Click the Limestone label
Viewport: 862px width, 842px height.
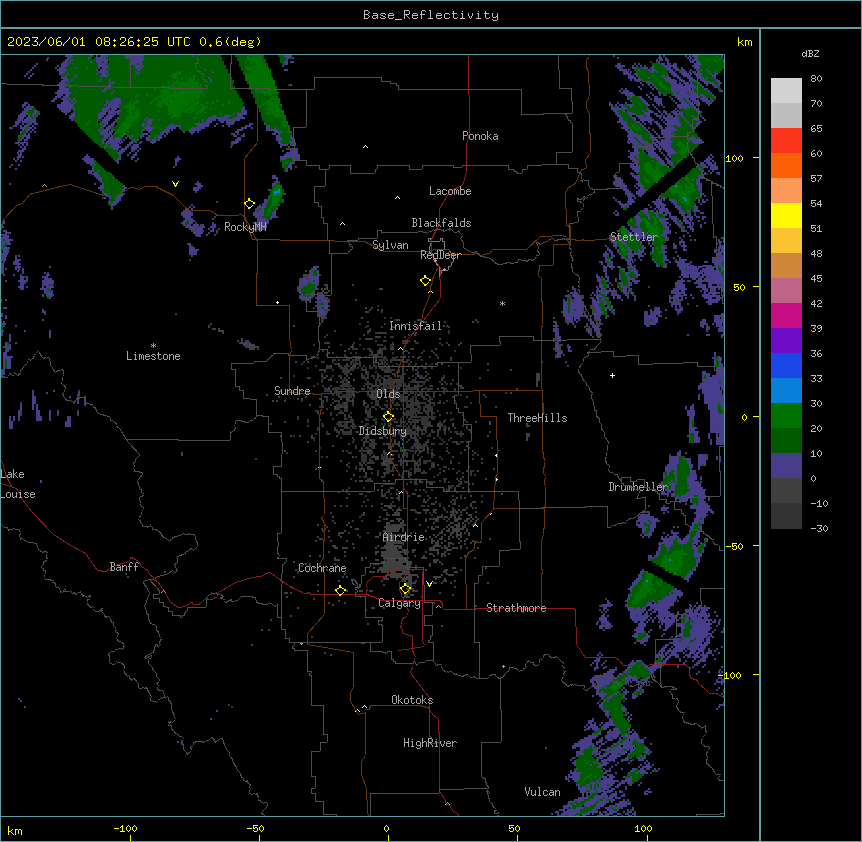click(x=153, y=356)
